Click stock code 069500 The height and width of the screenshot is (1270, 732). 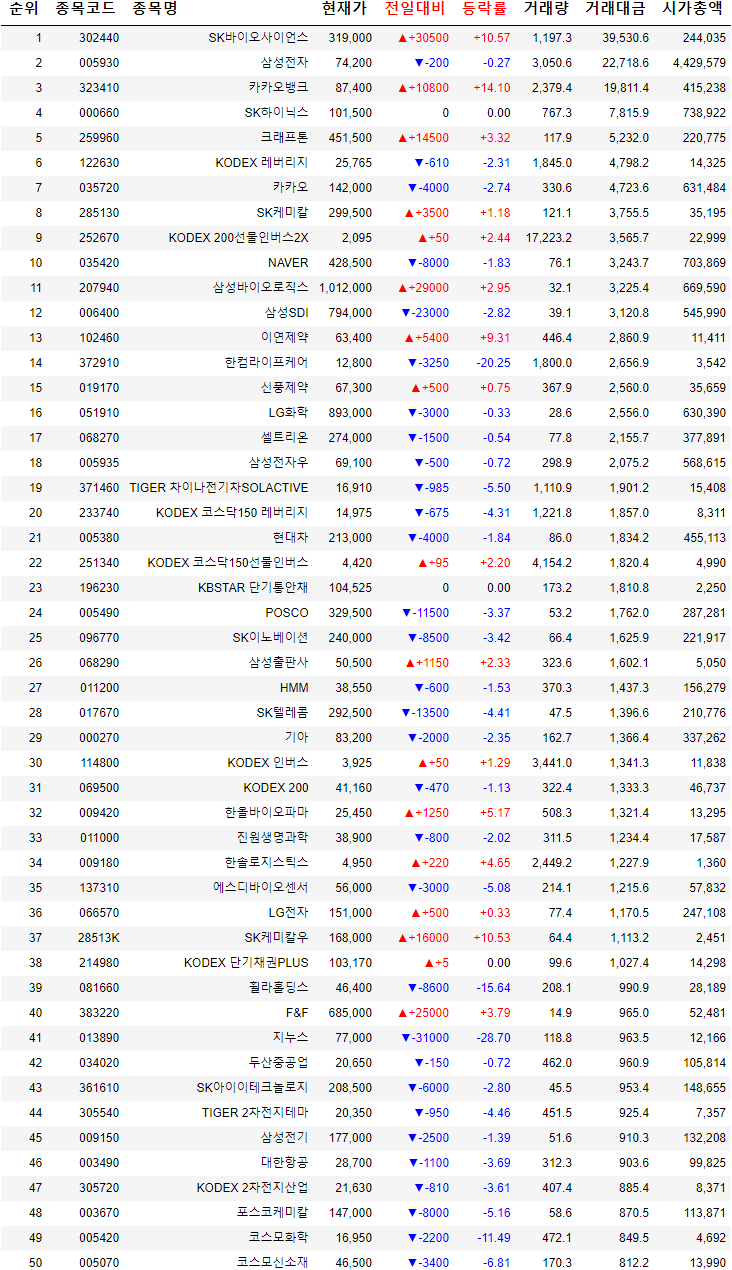[98, 788]
